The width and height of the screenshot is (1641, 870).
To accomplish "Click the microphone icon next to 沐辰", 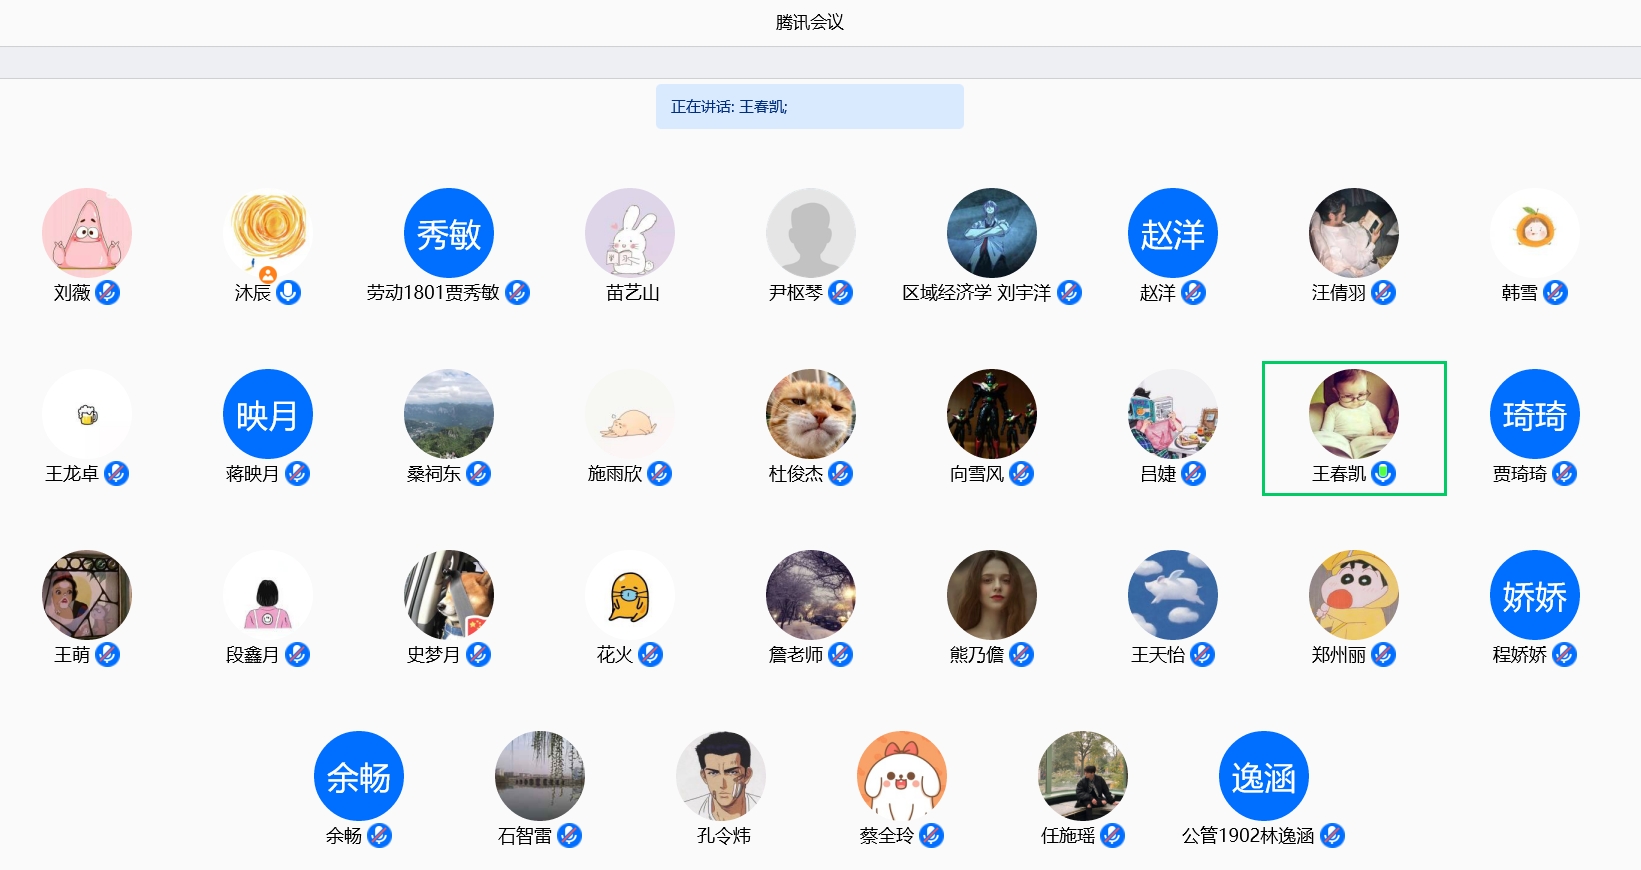I will point(288,293).
